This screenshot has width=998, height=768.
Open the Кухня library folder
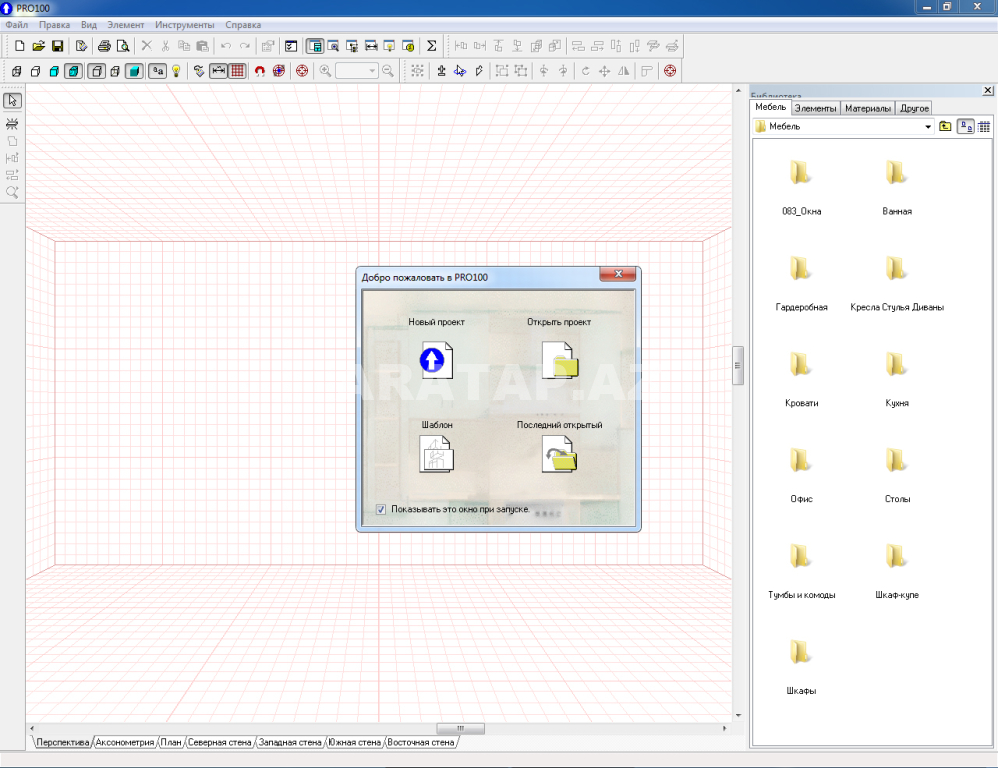pos(897,379)
